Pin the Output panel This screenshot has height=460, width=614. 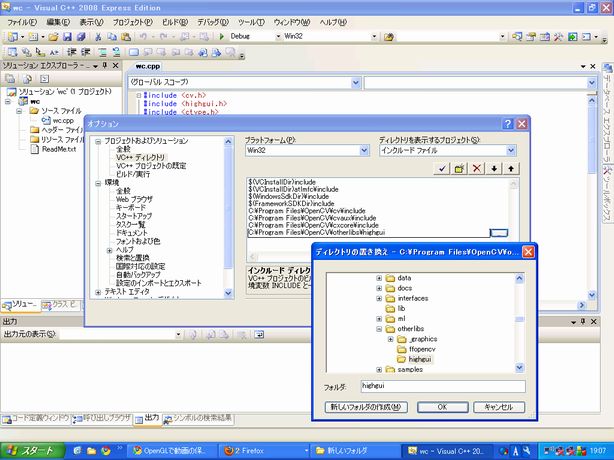(583, 321)
